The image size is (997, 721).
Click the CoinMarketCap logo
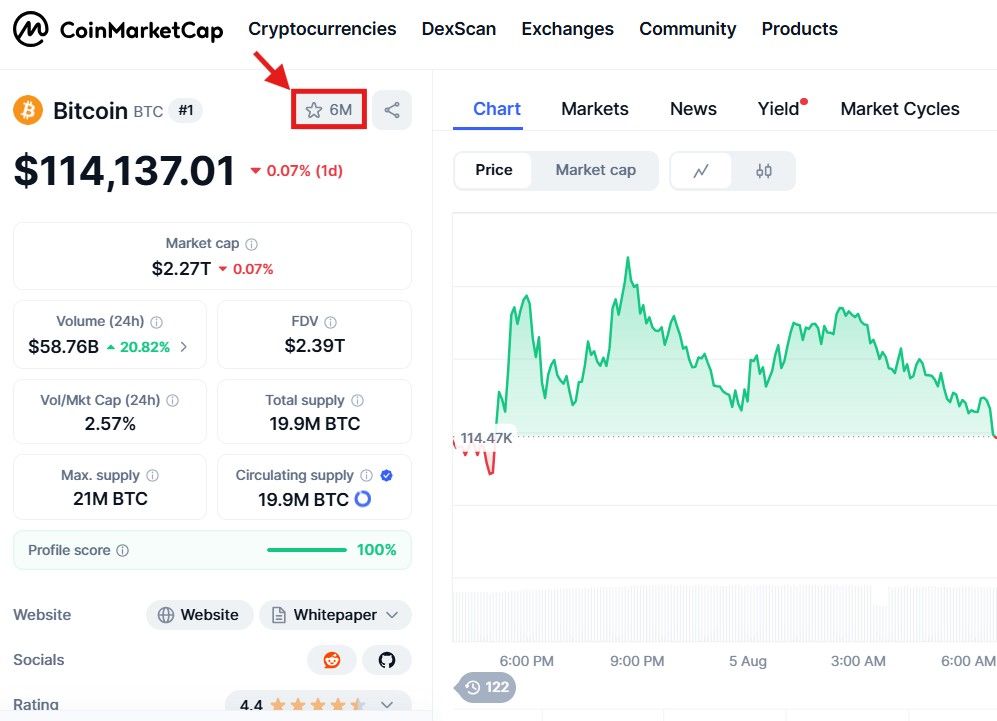pos(117,30)
